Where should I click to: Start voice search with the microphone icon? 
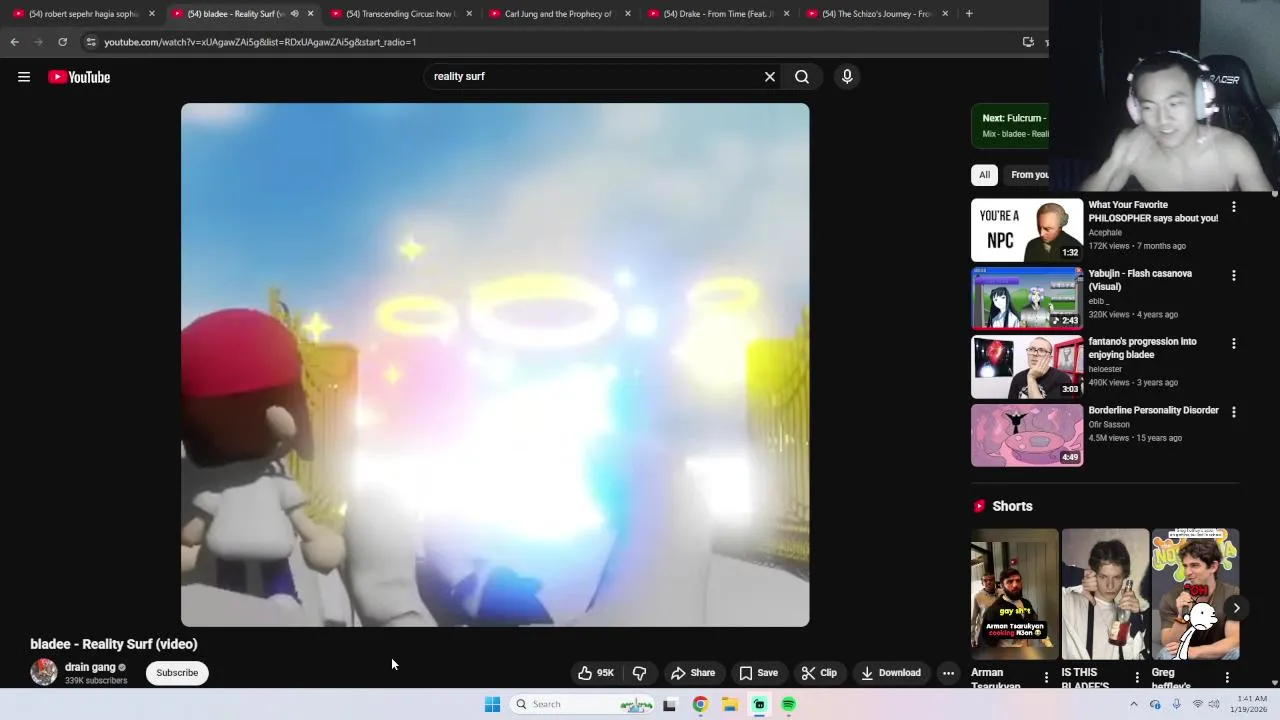(847, 76)
